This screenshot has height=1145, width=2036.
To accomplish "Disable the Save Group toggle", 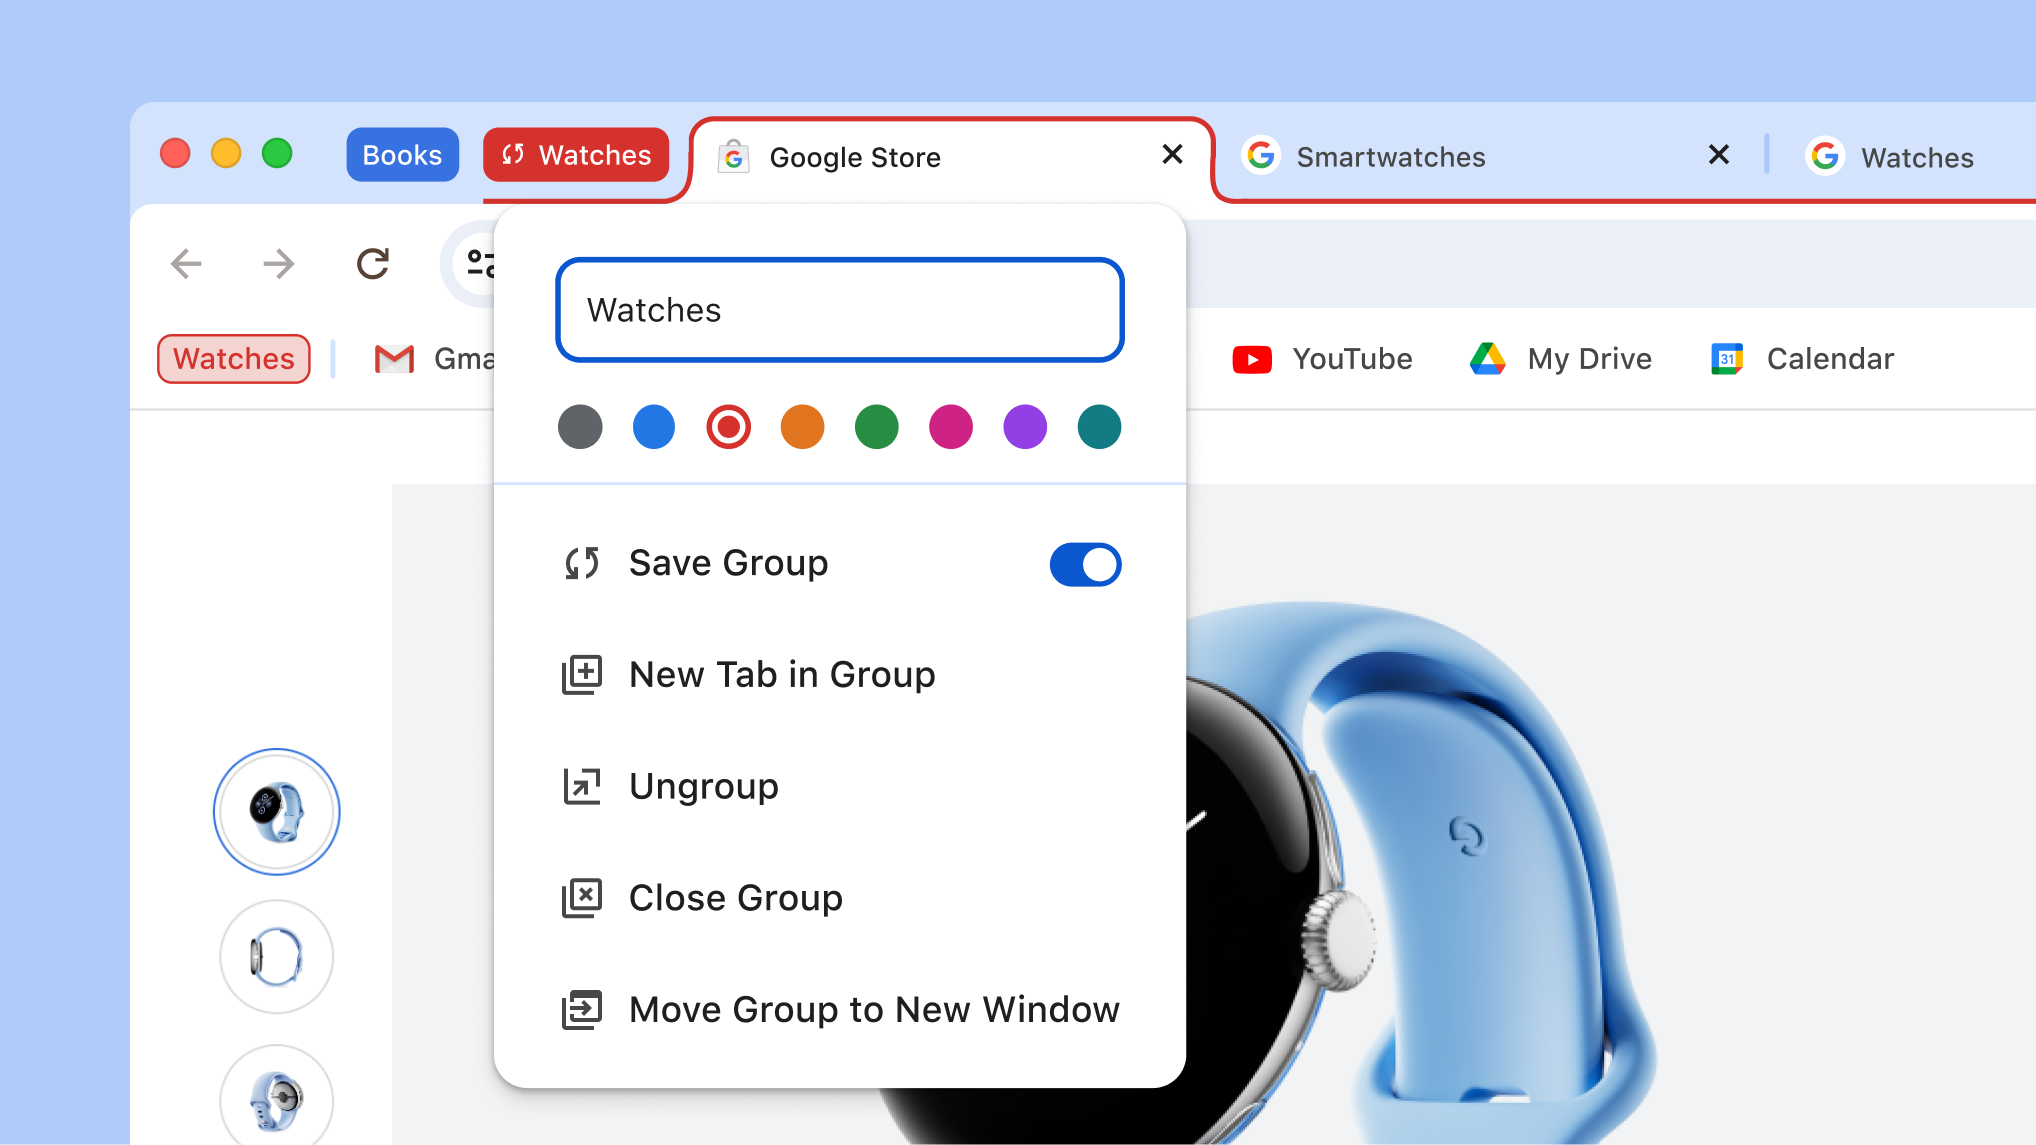I will [x=1085, y=564].
